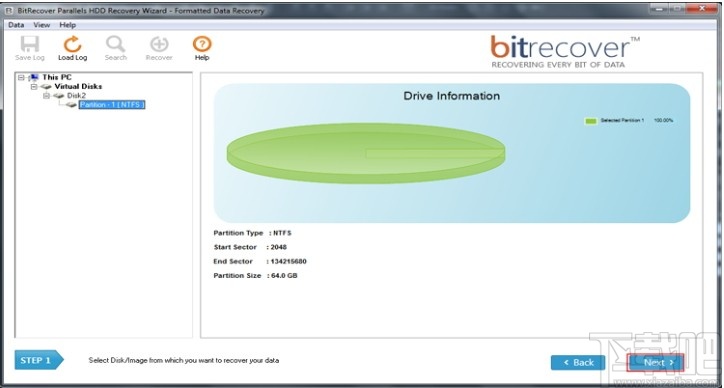Image resolution: width=724 pixels, height=388 pixels.
Task: Click the Save Log toolbar icon
Action: tap(30, 44)
